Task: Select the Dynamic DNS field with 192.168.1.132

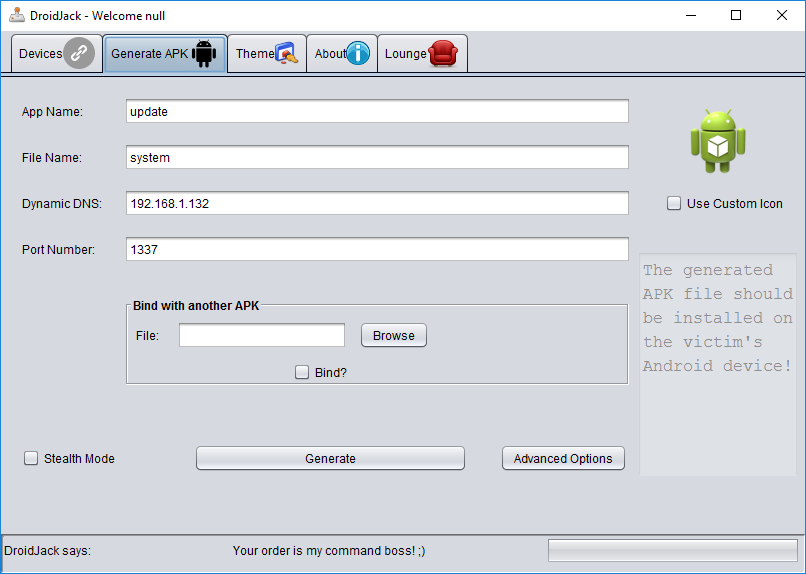Action: pos(377,203)
